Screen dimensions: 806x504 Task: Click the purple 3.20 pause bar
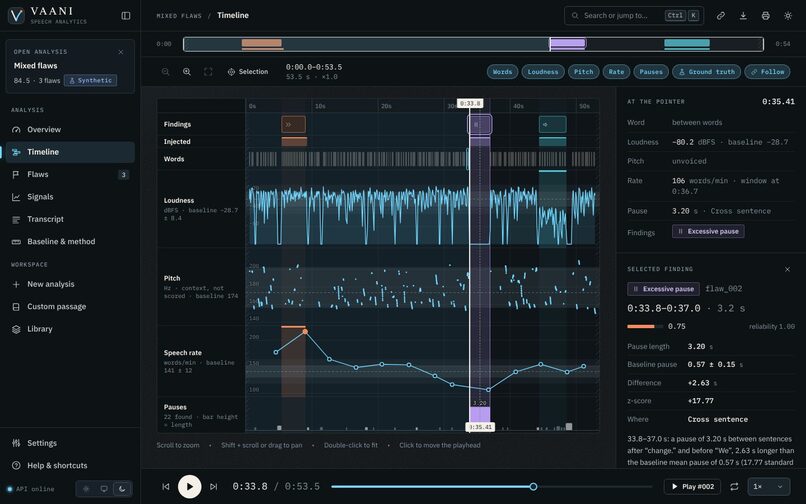click(x=480, y=415)
